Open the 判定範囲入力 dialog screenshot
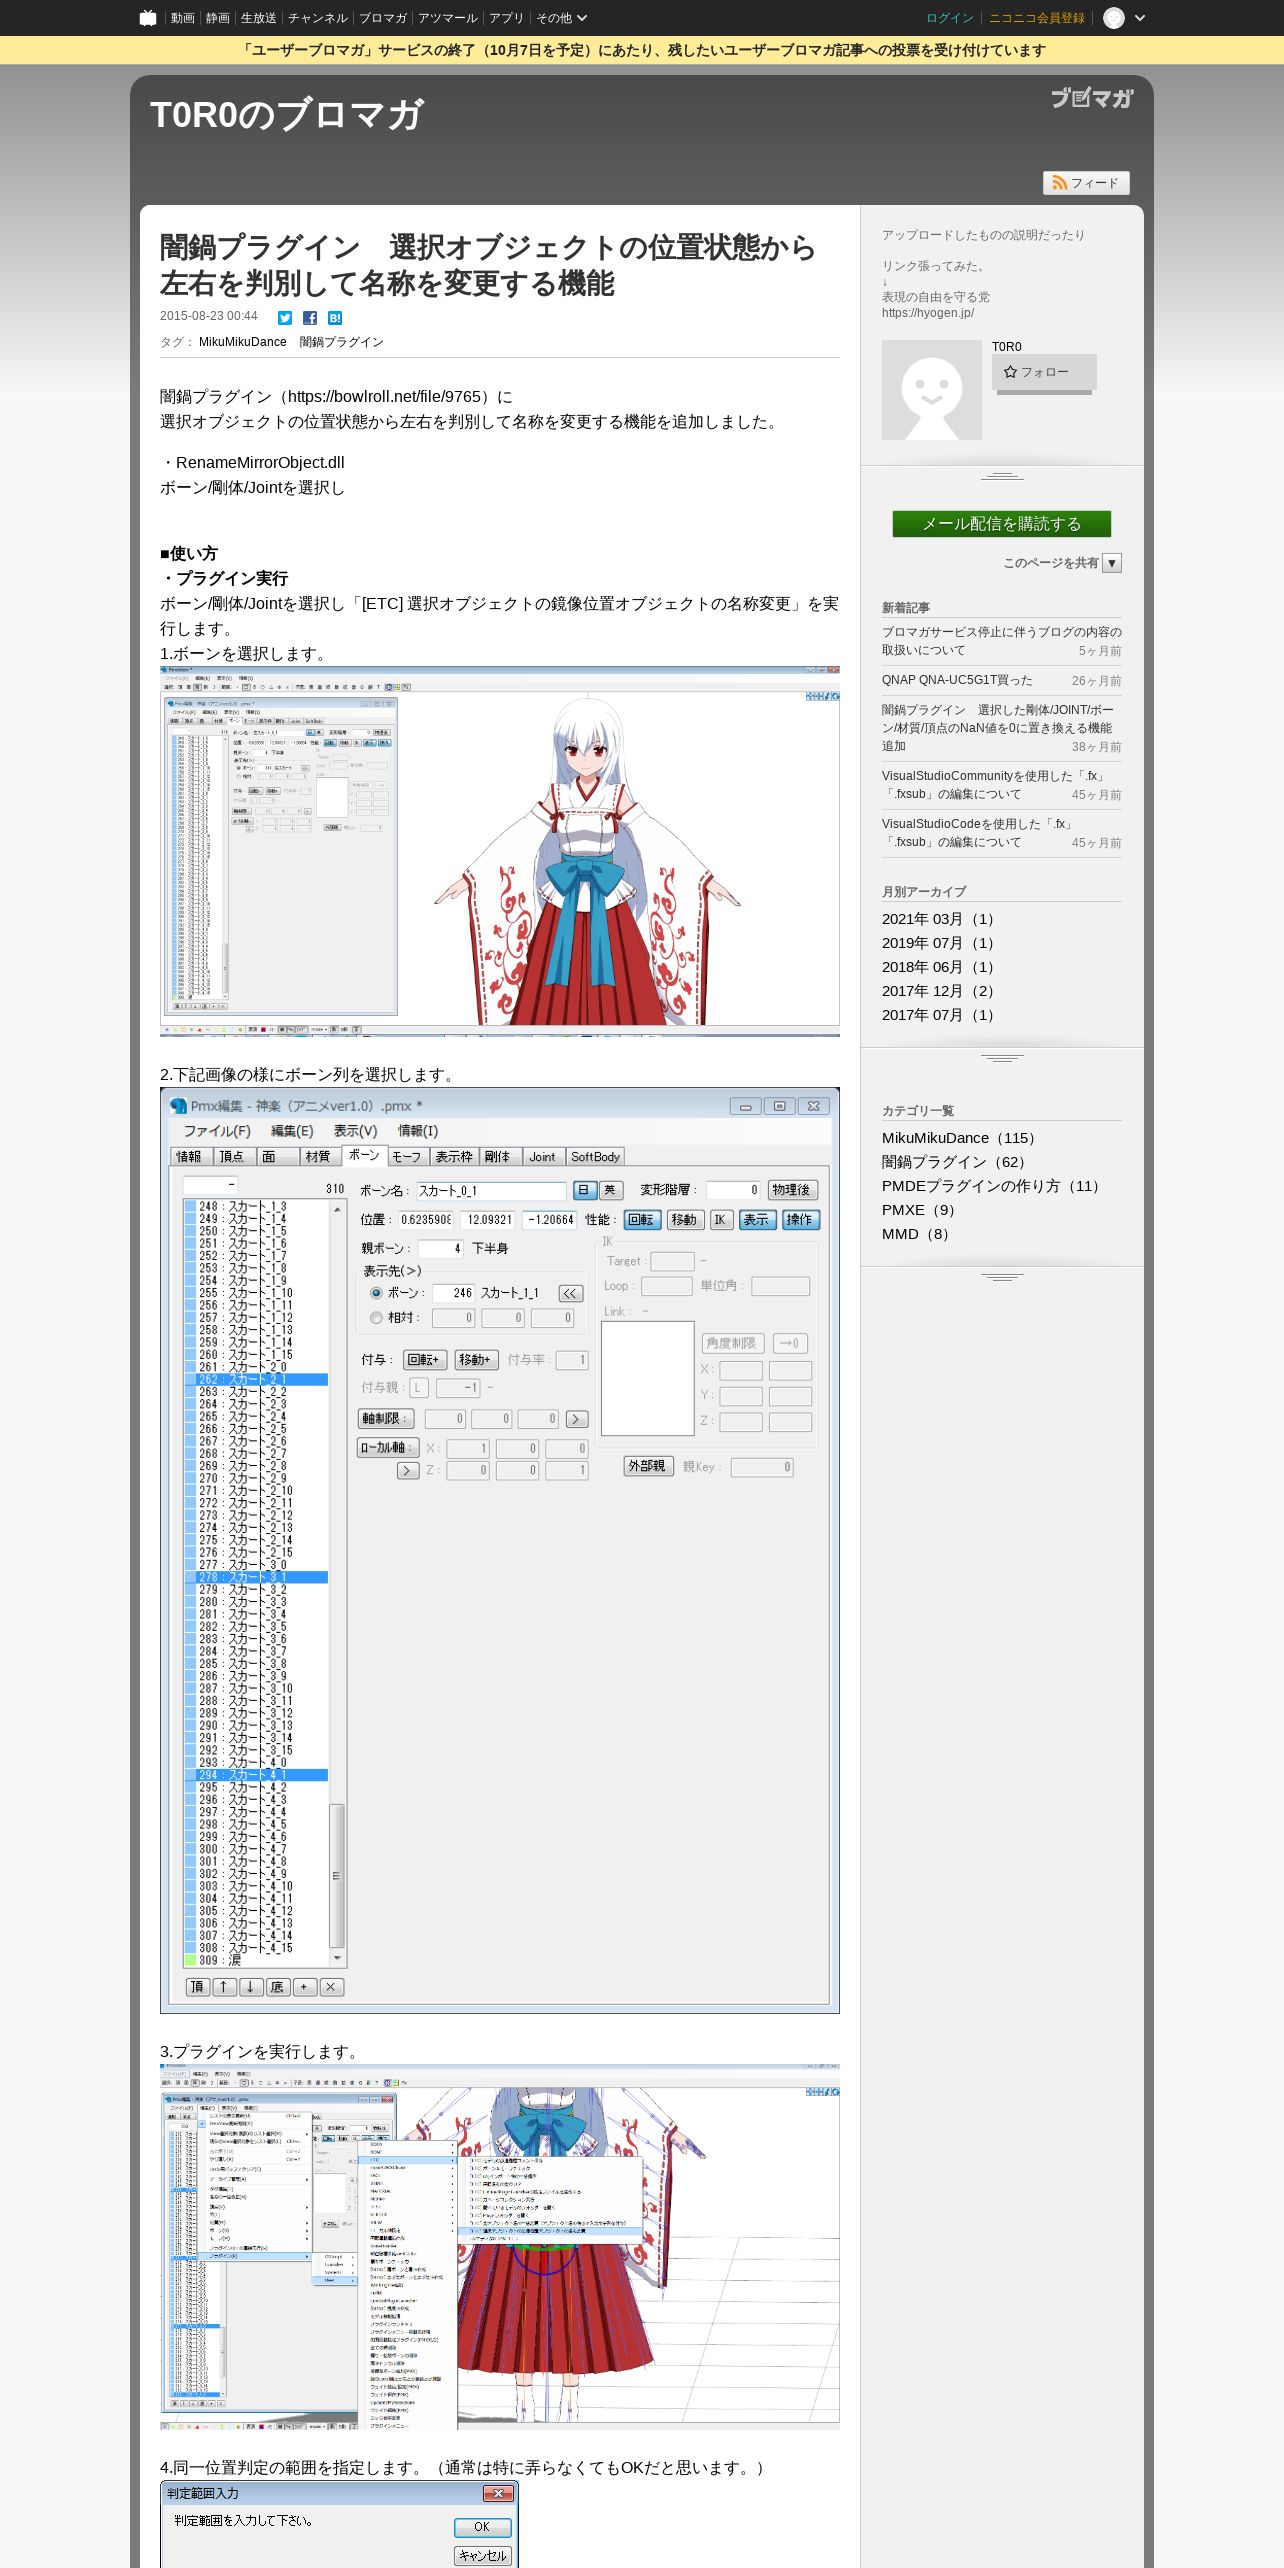This screenshot has width=1284, height=2568. (339, 2524)
